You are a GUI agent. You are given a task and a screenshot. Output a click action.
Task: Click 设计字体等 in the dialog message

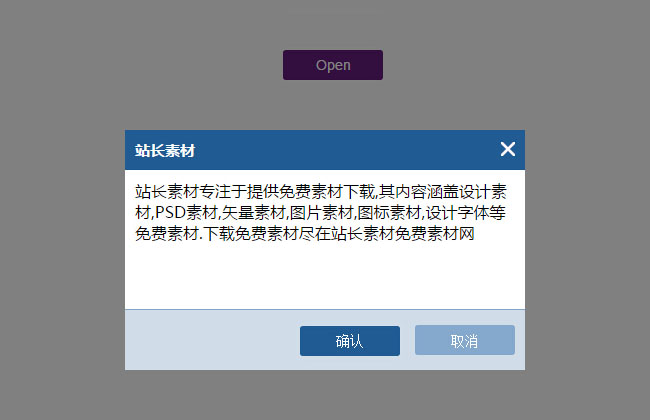point(466,213)
